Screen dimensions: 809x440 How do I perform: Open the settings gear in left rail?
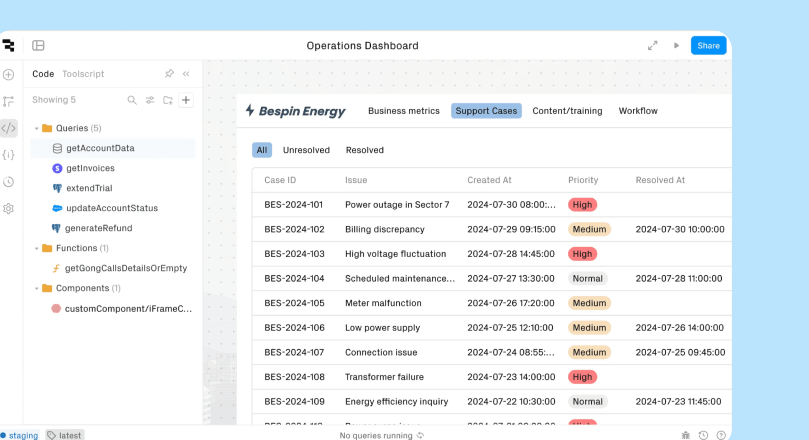click(9, 209)
